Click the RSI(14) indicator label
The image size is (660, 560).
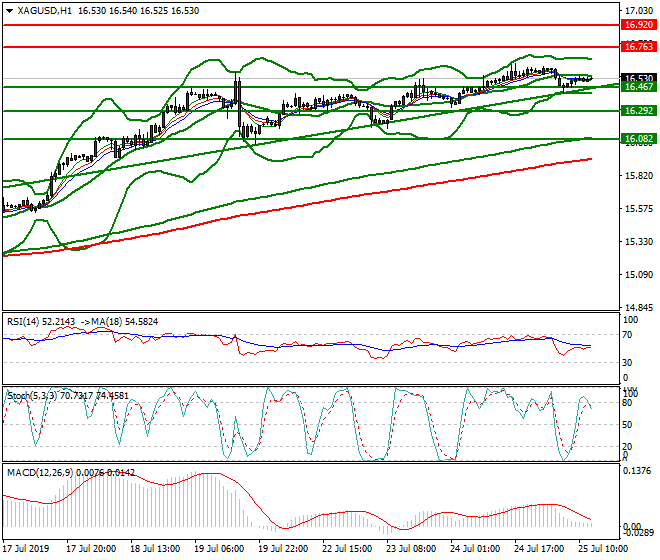click(x=23, y=322)
